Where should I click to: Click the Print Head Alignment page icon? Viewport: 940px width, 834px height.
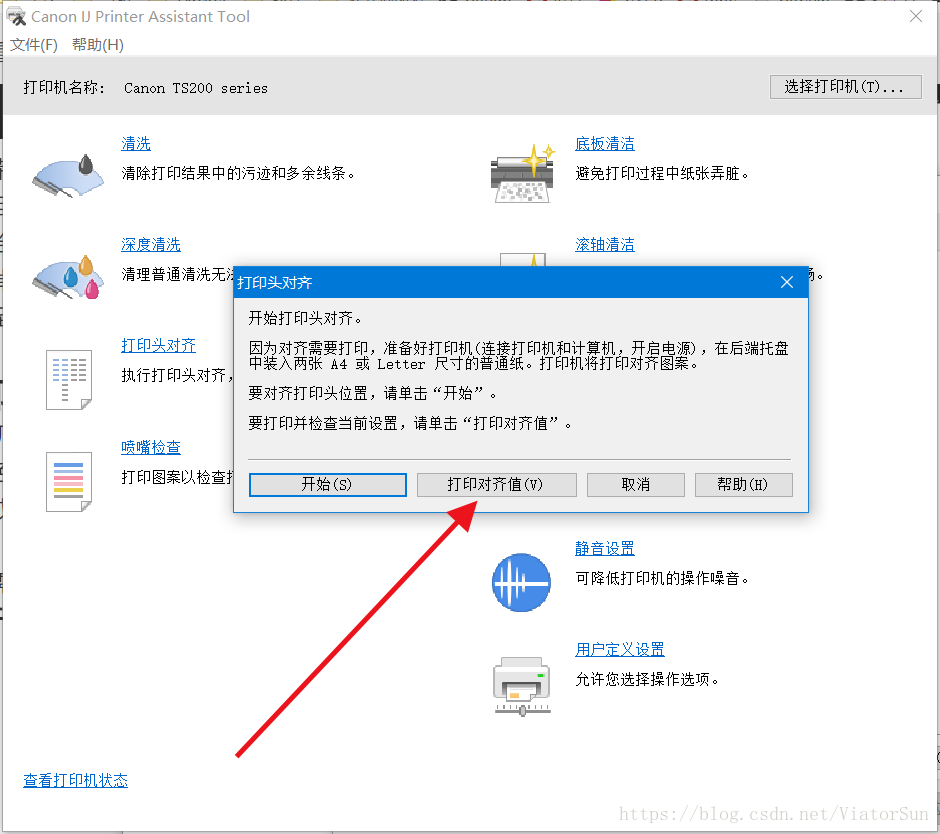coord(69,380)
